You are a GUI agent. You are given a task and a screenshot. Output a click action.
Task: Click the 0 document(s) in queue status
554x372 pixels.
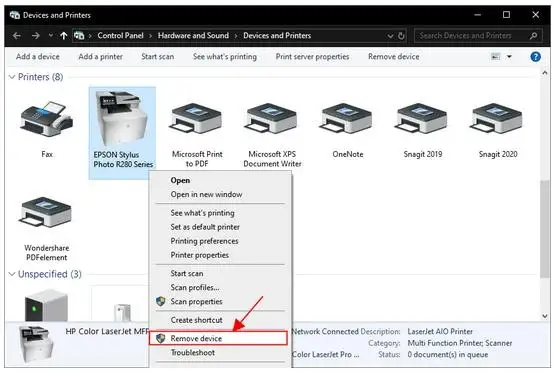[x=448, y=354]
